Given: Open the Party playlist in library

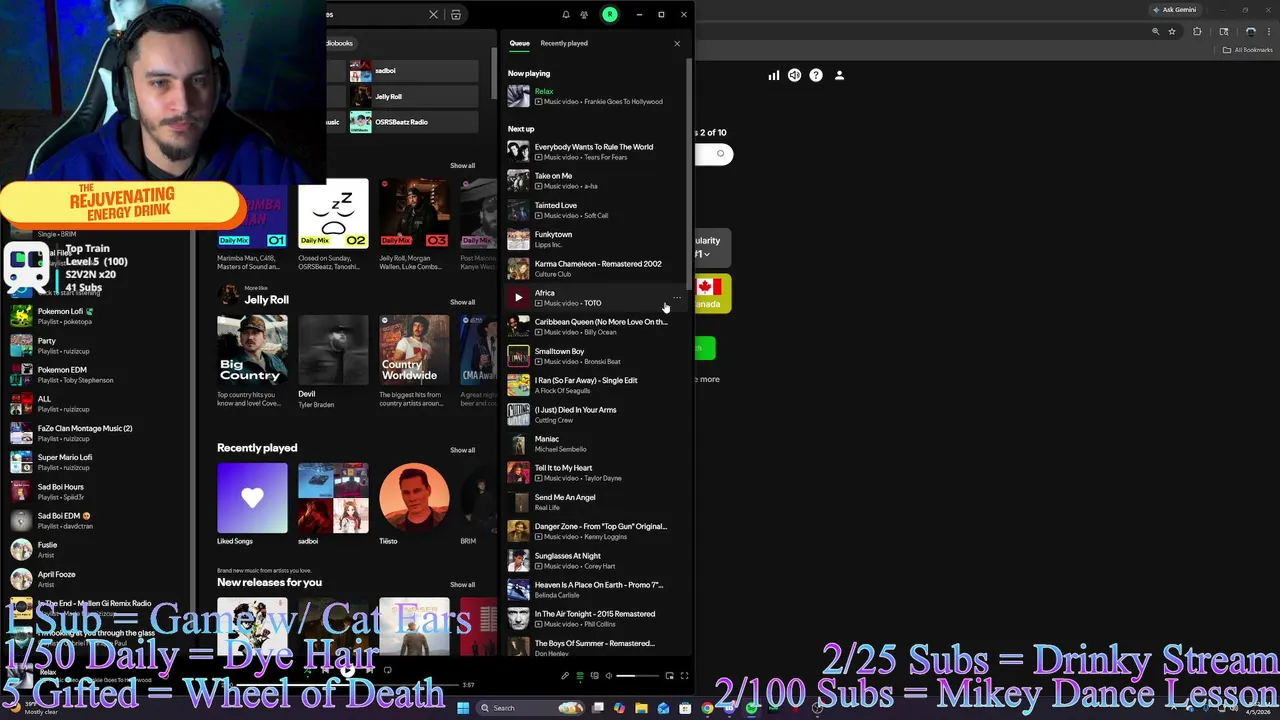Looking at the screenshot, I should click(x=98, y=346).
